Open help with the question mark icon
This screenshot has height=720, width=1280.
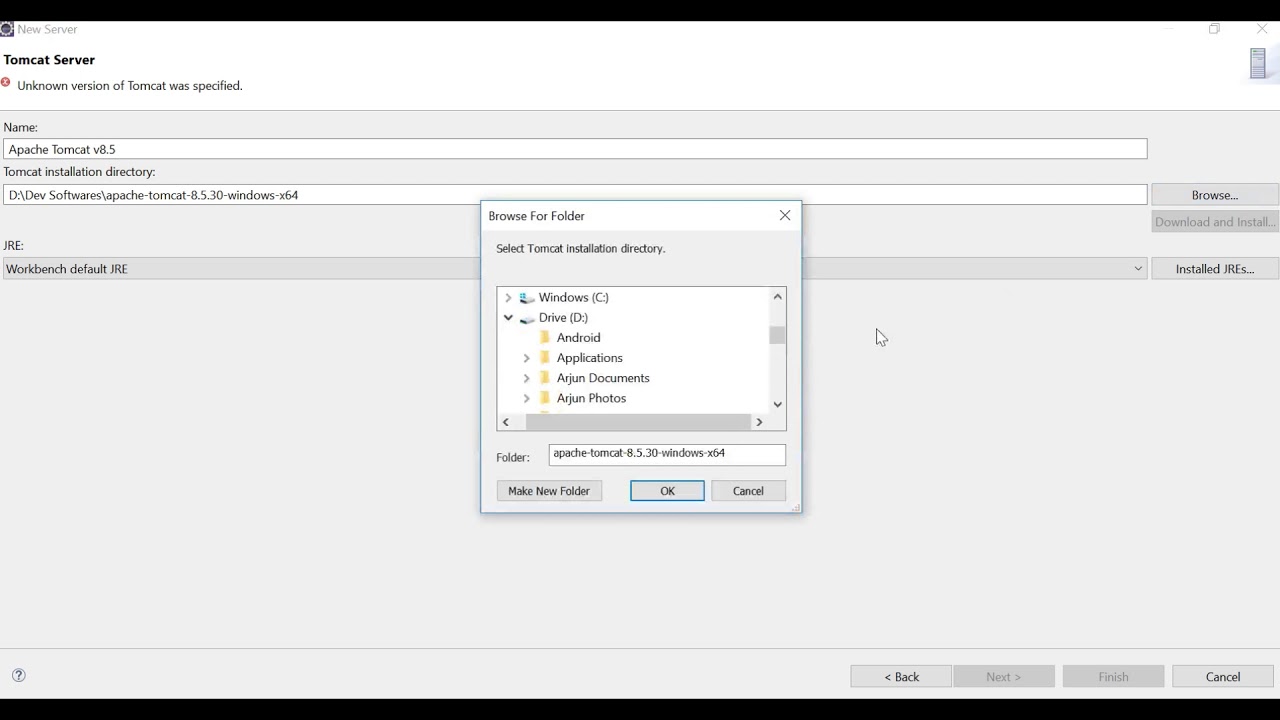coord(19,675)
